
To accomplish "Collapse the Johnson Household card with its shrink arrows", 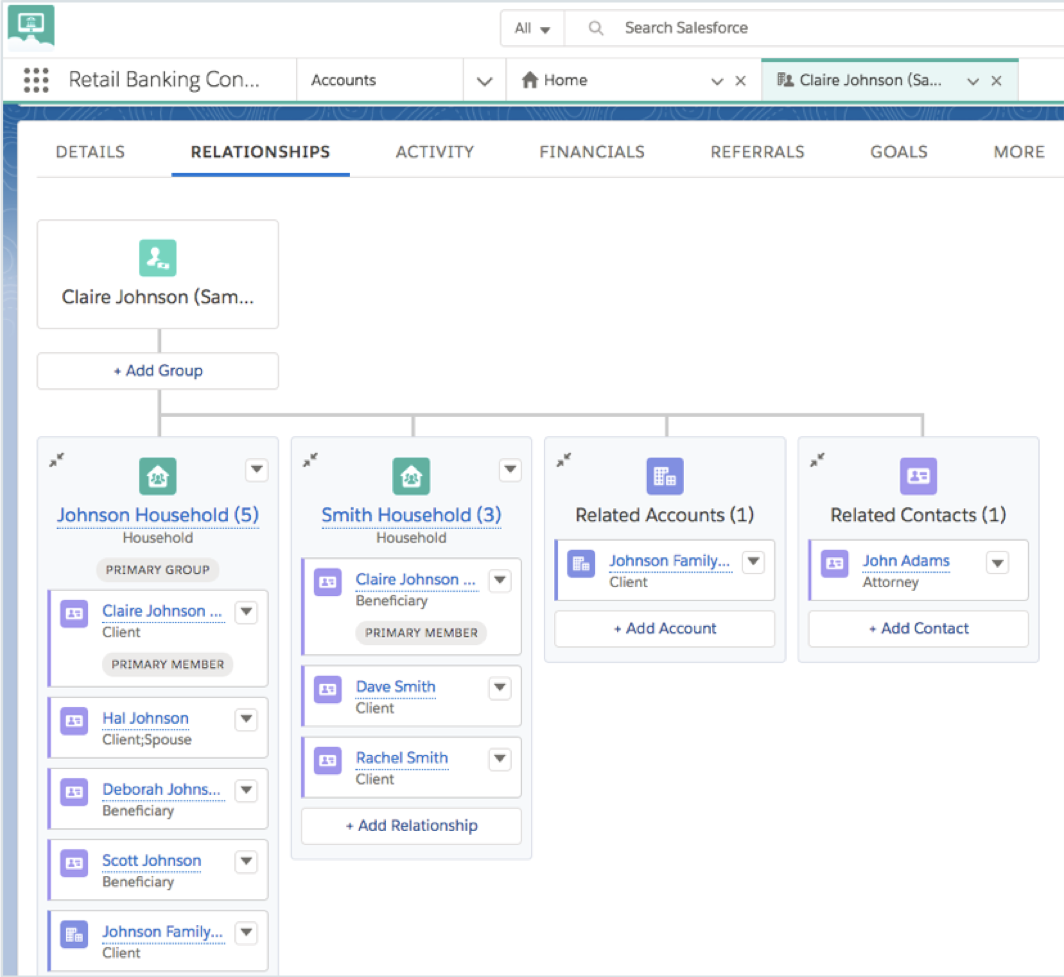I will 57,460.
